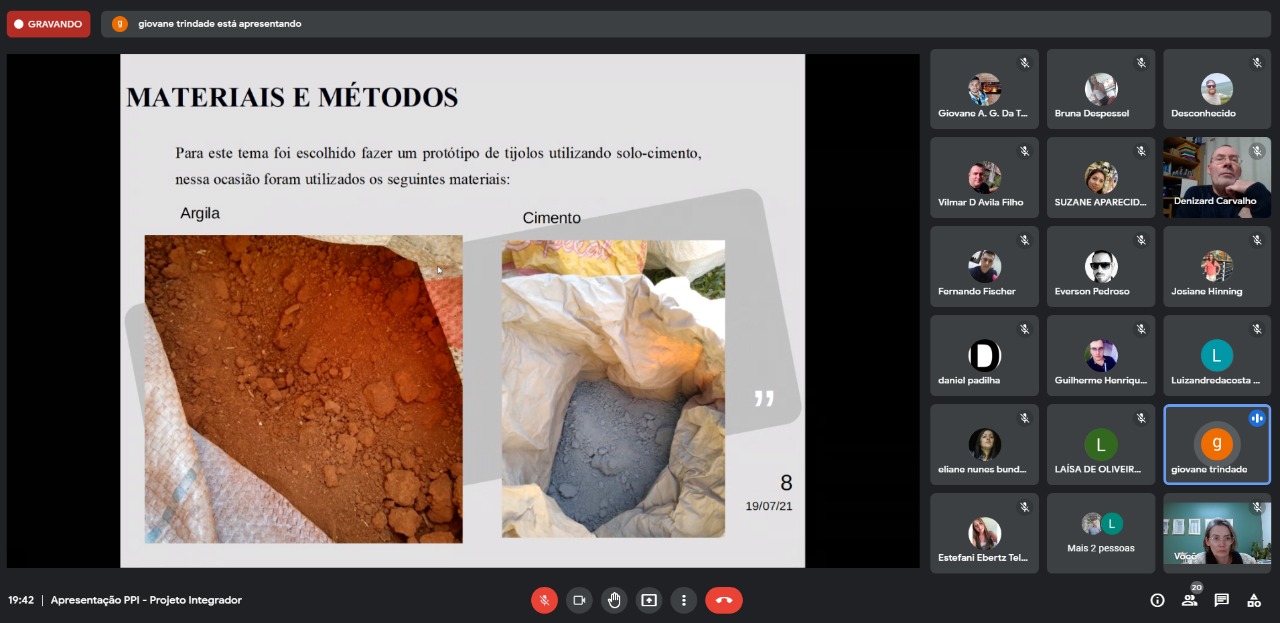Raise hand in the meeting
Viewport: 1280px width, 623px height.
[614, 600]
